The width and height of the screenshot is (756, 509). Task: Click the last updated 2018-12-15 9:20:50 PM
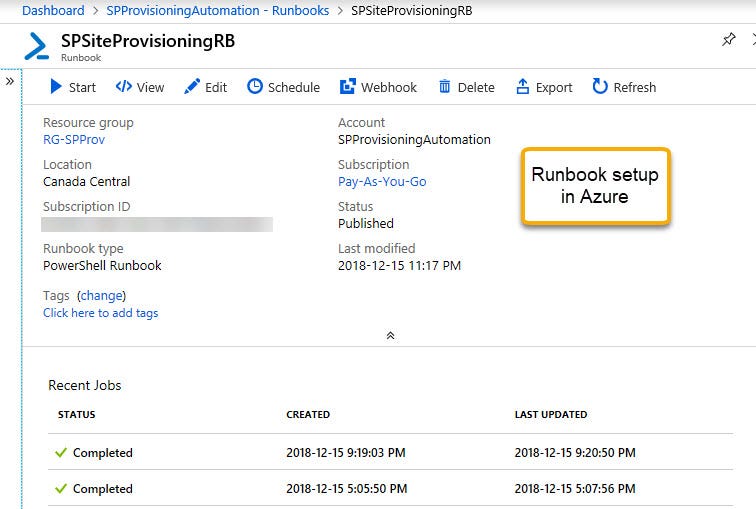pos(575,453)
